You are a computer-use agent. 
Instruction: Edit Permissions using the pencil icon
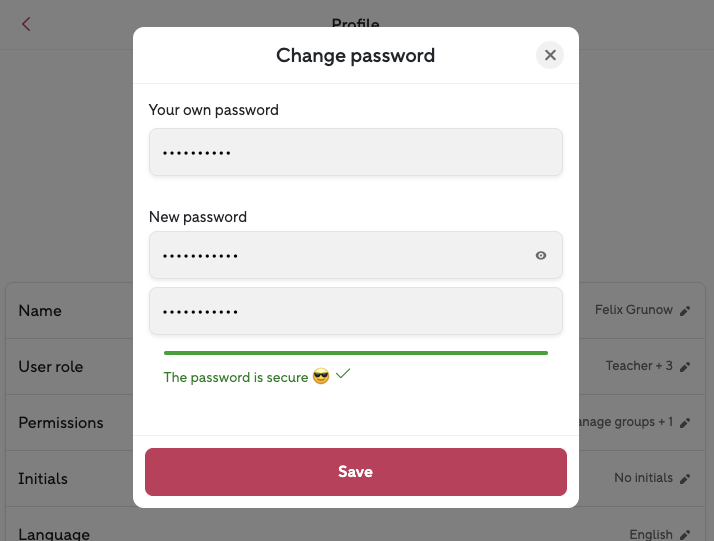coord(685,423)
